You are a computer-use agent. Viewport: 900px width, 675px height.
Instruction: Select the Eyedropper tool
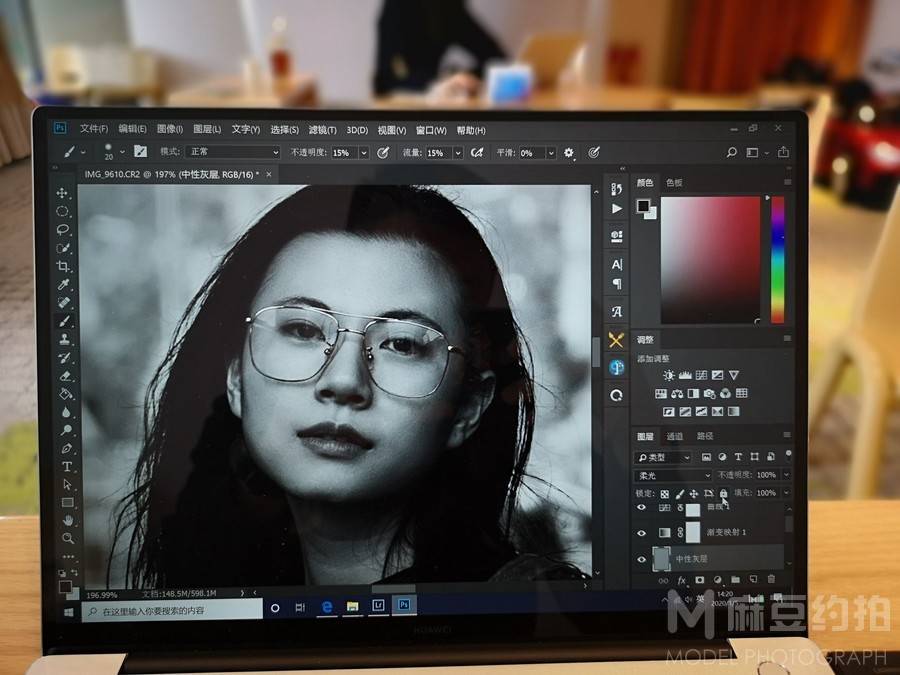[x=64, y=285]
